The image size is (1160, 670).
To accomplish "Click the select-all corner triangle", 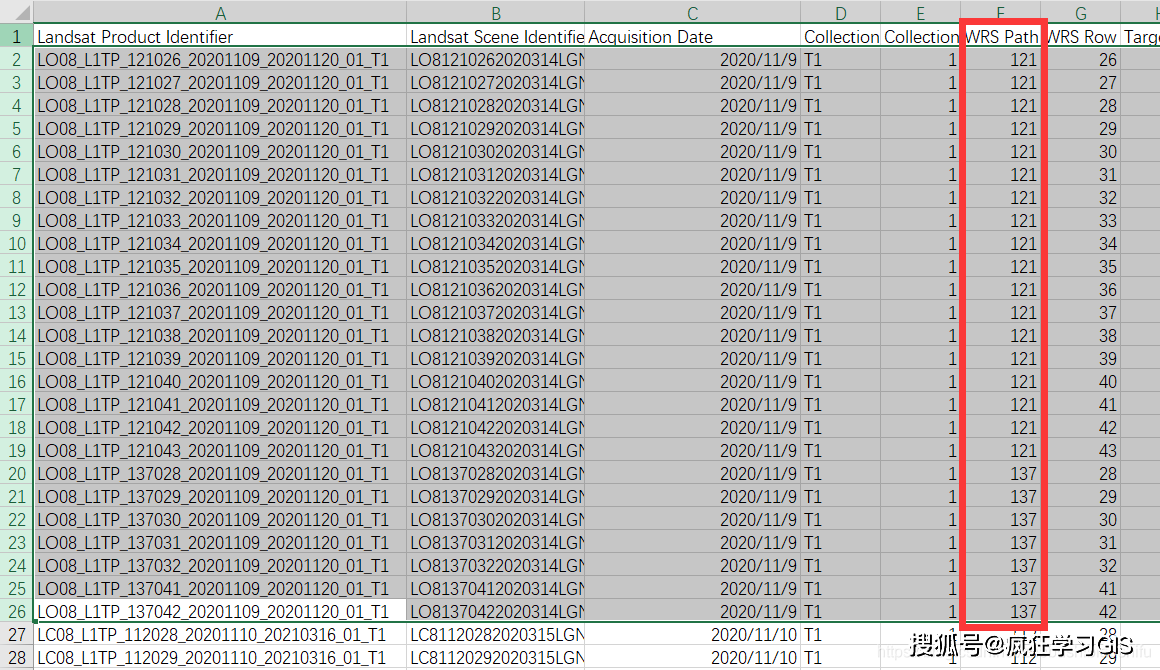I will click(x=16, y=12).
